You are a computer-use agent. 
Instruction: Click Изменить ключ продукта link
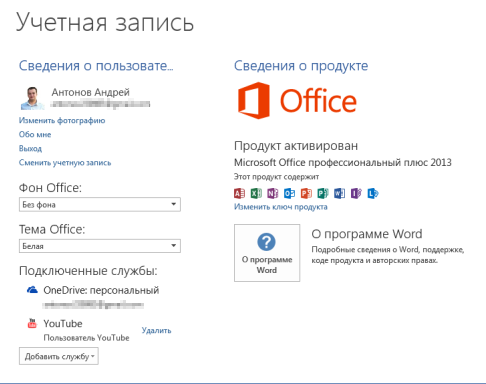coord(281,207)
